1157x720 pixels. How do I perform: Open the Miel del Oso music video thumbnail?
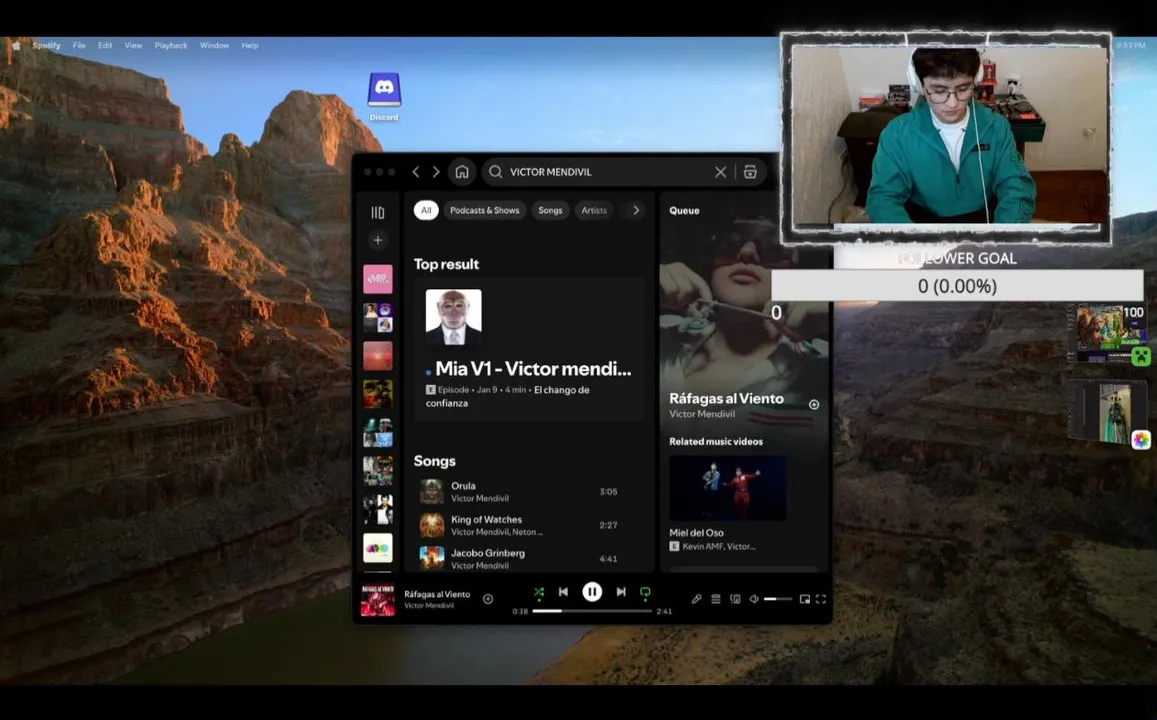(x=728, y=488)
